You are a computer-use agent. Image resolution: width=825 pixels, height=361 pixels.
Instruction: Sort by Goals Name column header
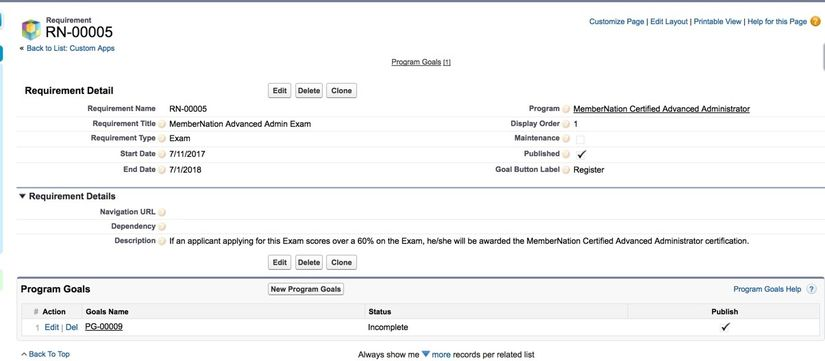pos(107,312)
